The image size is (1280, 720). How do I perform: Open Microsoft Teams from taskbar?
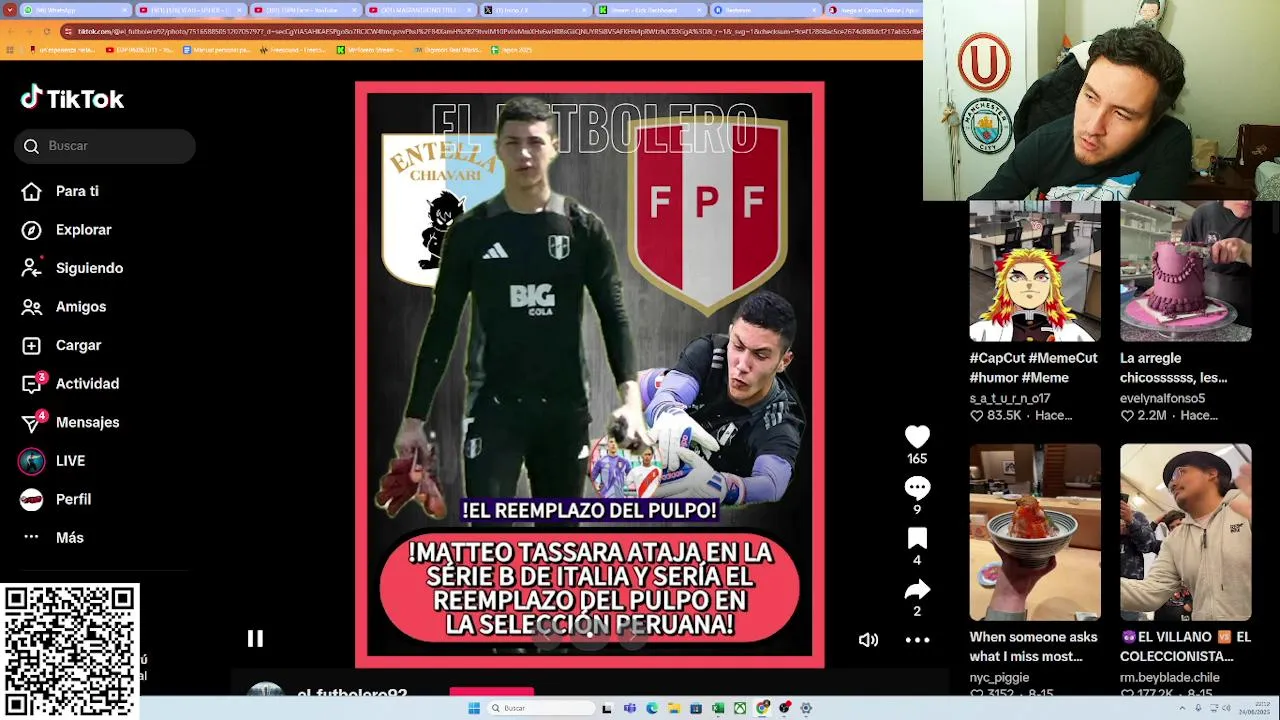point(629,708)
